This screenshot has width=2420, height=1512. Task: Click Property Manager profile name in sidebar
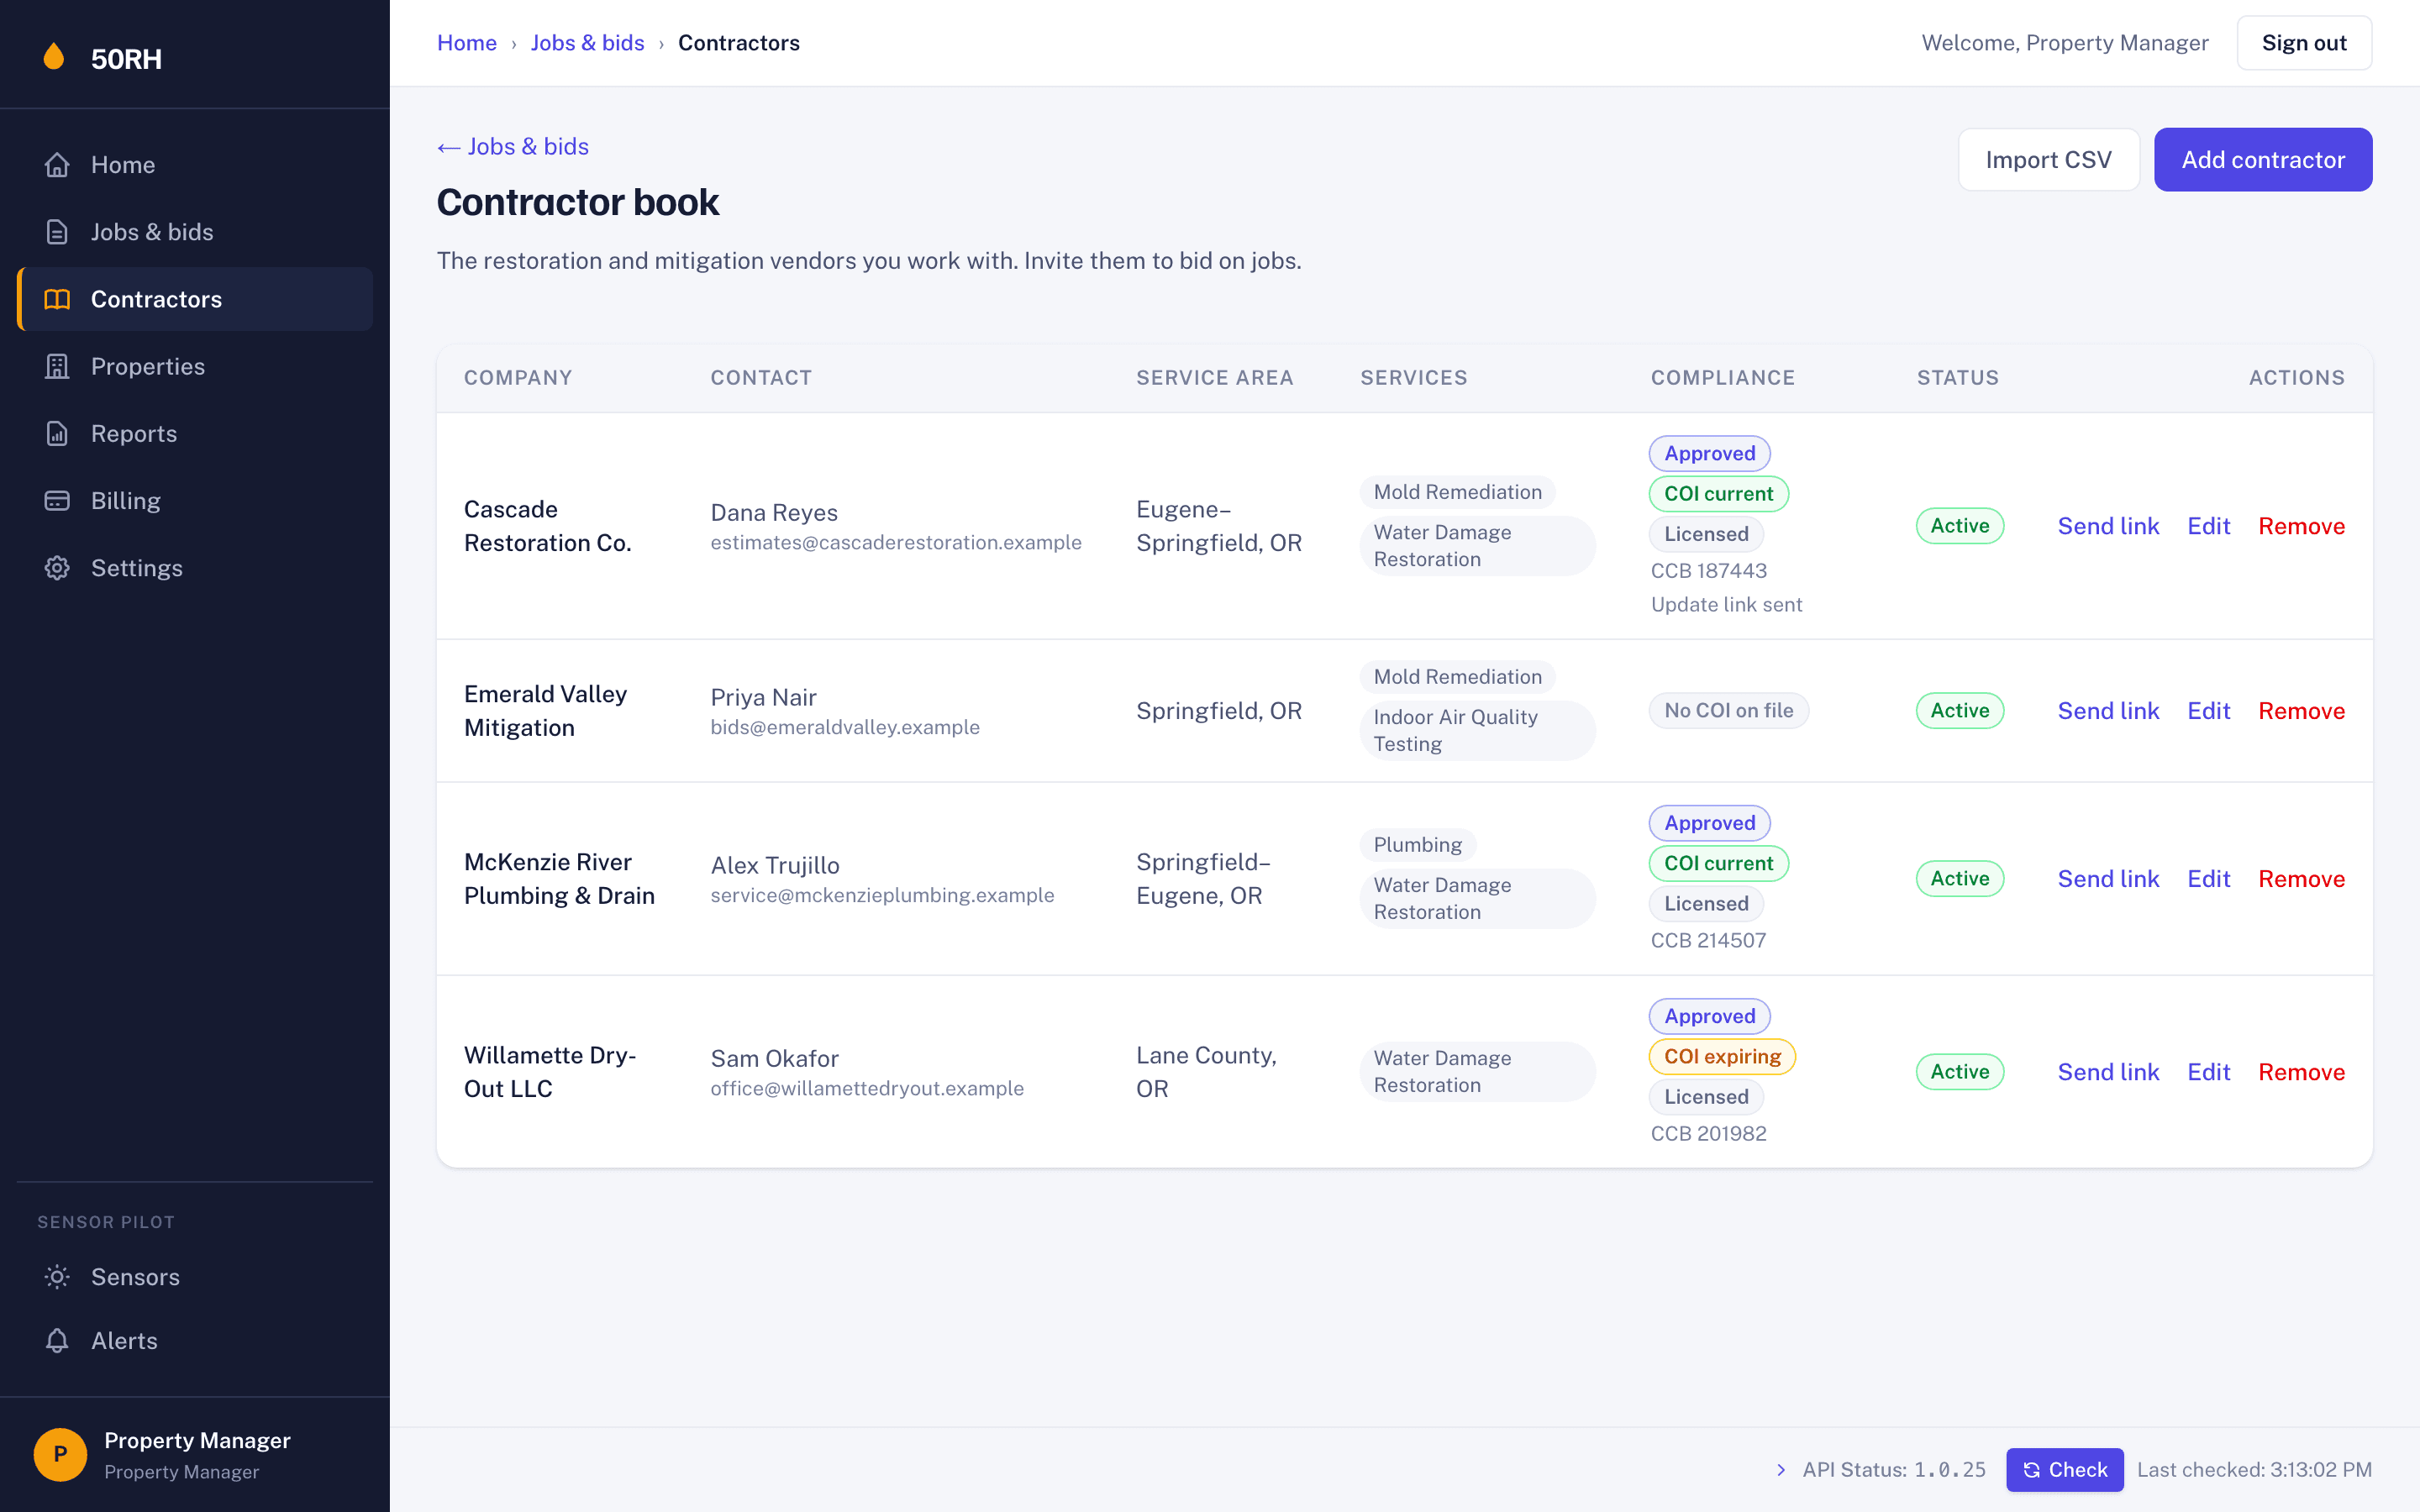point(197,1440)
